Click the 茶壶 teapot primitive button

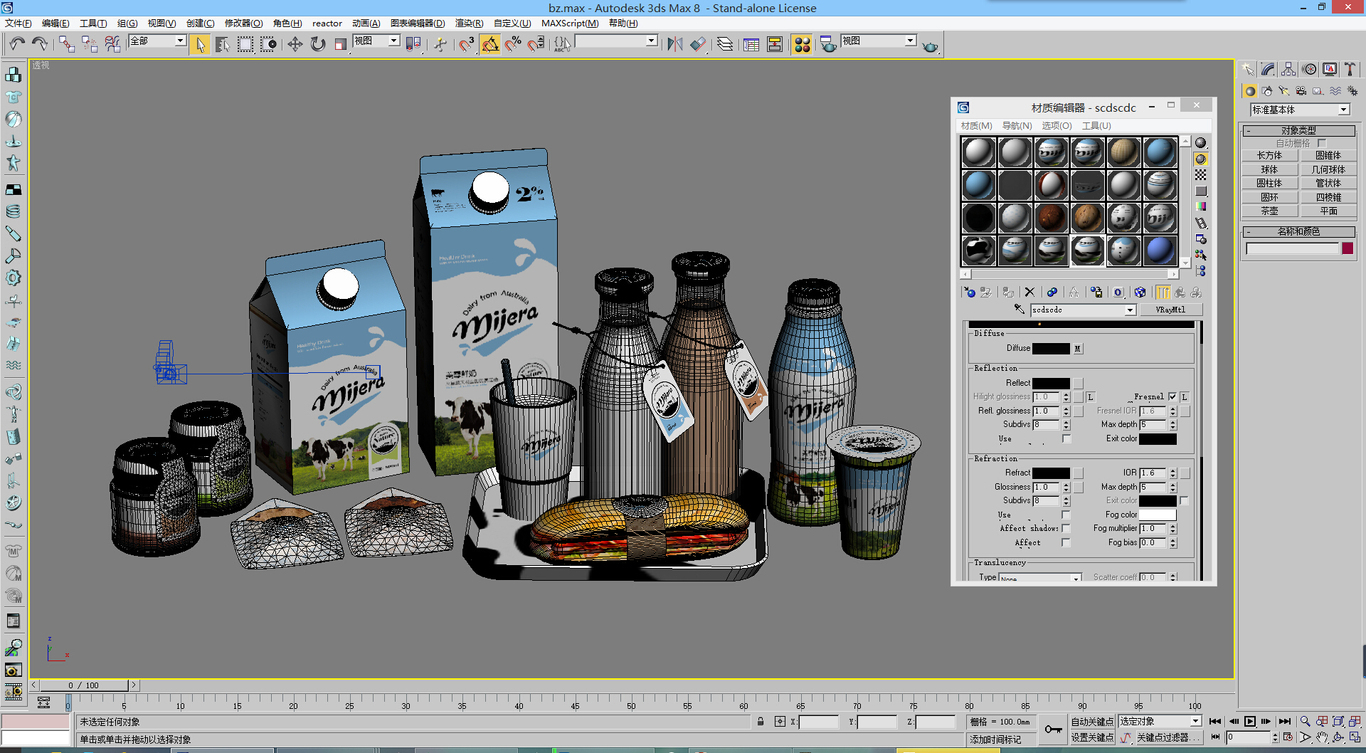pyautogui.click(x=1270, y=212)
